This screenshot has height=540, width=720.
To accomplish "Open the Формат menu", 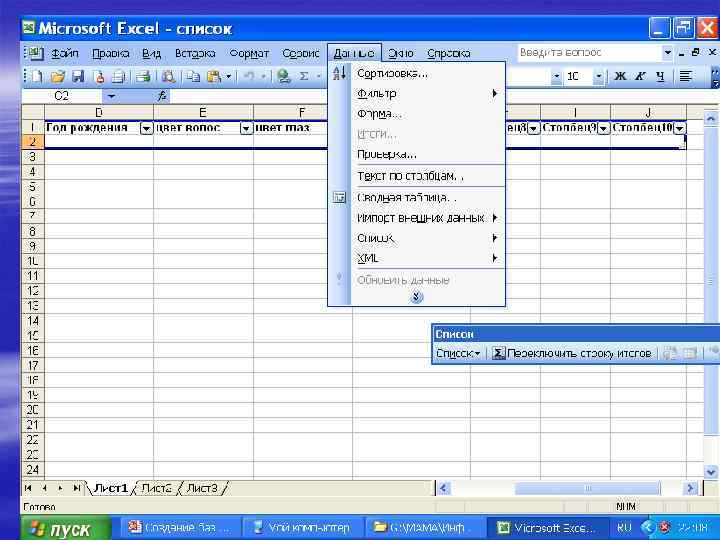I will click(249, 53).
